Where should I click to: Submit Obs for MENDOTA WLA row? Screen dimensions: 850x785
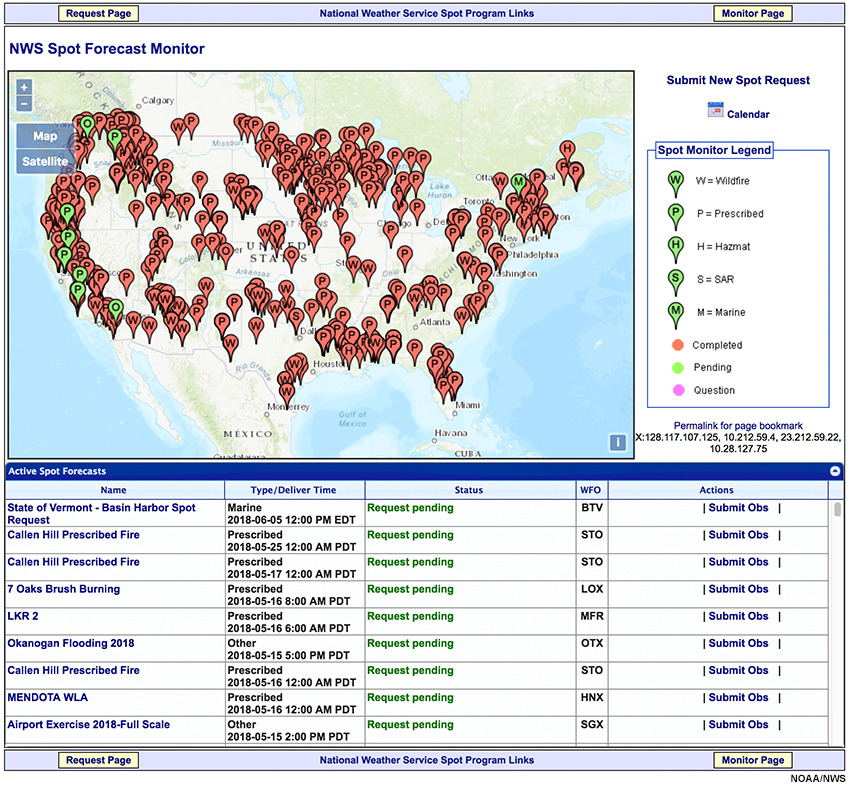(x=738, y=697)
